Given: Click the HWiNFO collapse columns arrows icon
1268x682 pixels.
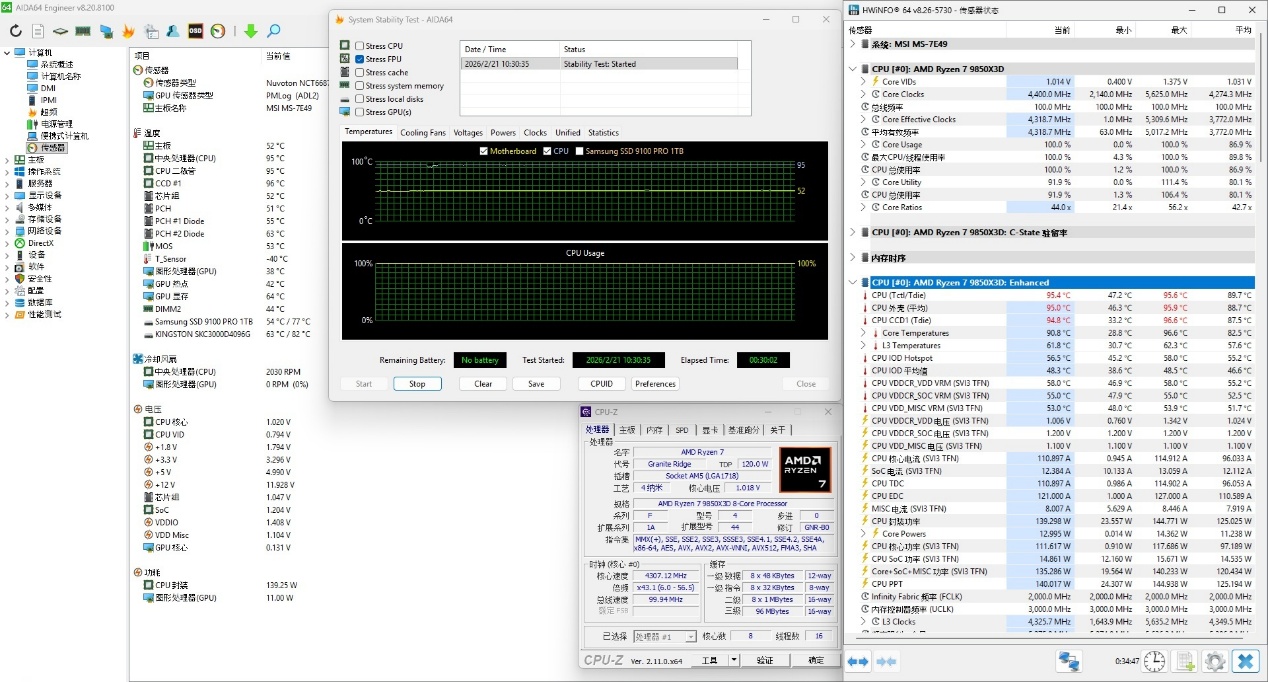Looking at the screenshot, I should click(885, 661).
